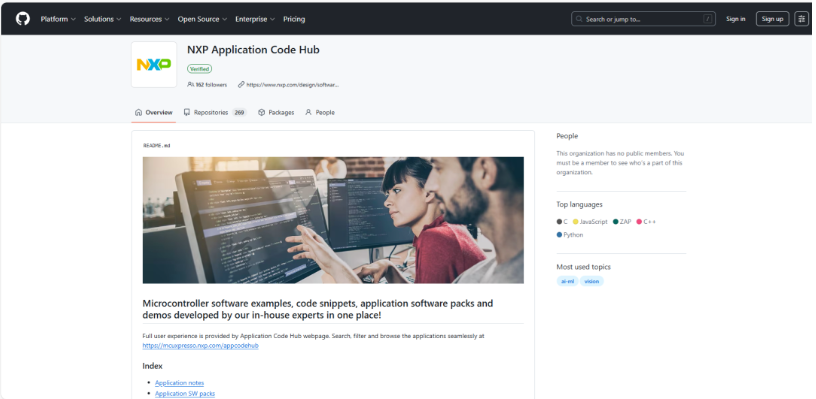
Task: Click Sign in link
Action: click(x=735, y=19)
